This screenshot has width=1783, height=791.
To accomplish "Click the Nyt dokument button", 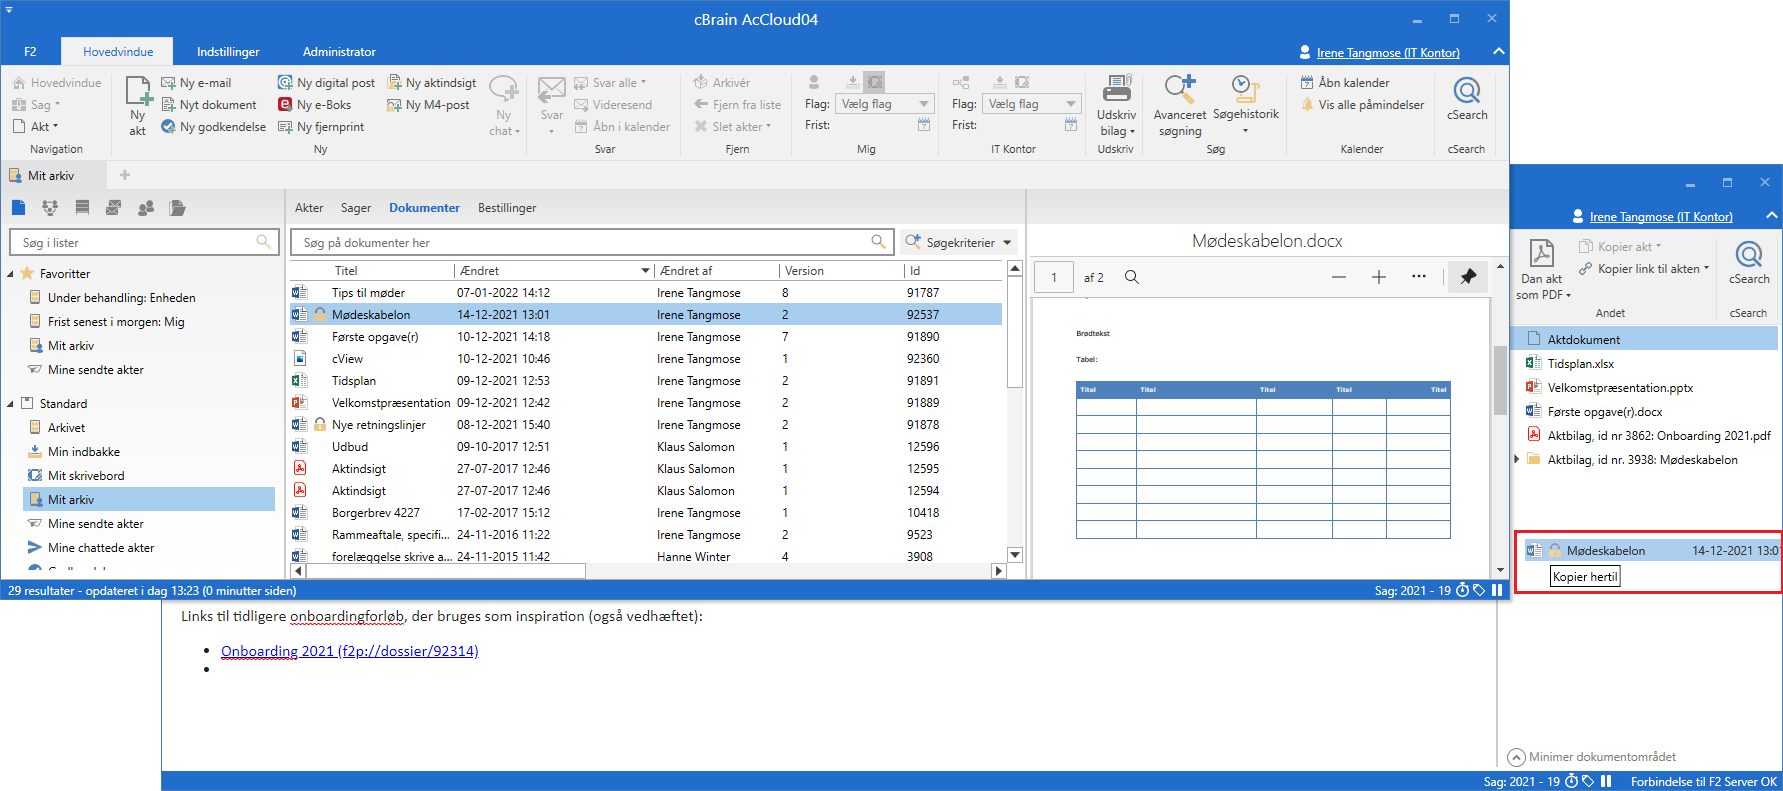I will pos(209,105).
